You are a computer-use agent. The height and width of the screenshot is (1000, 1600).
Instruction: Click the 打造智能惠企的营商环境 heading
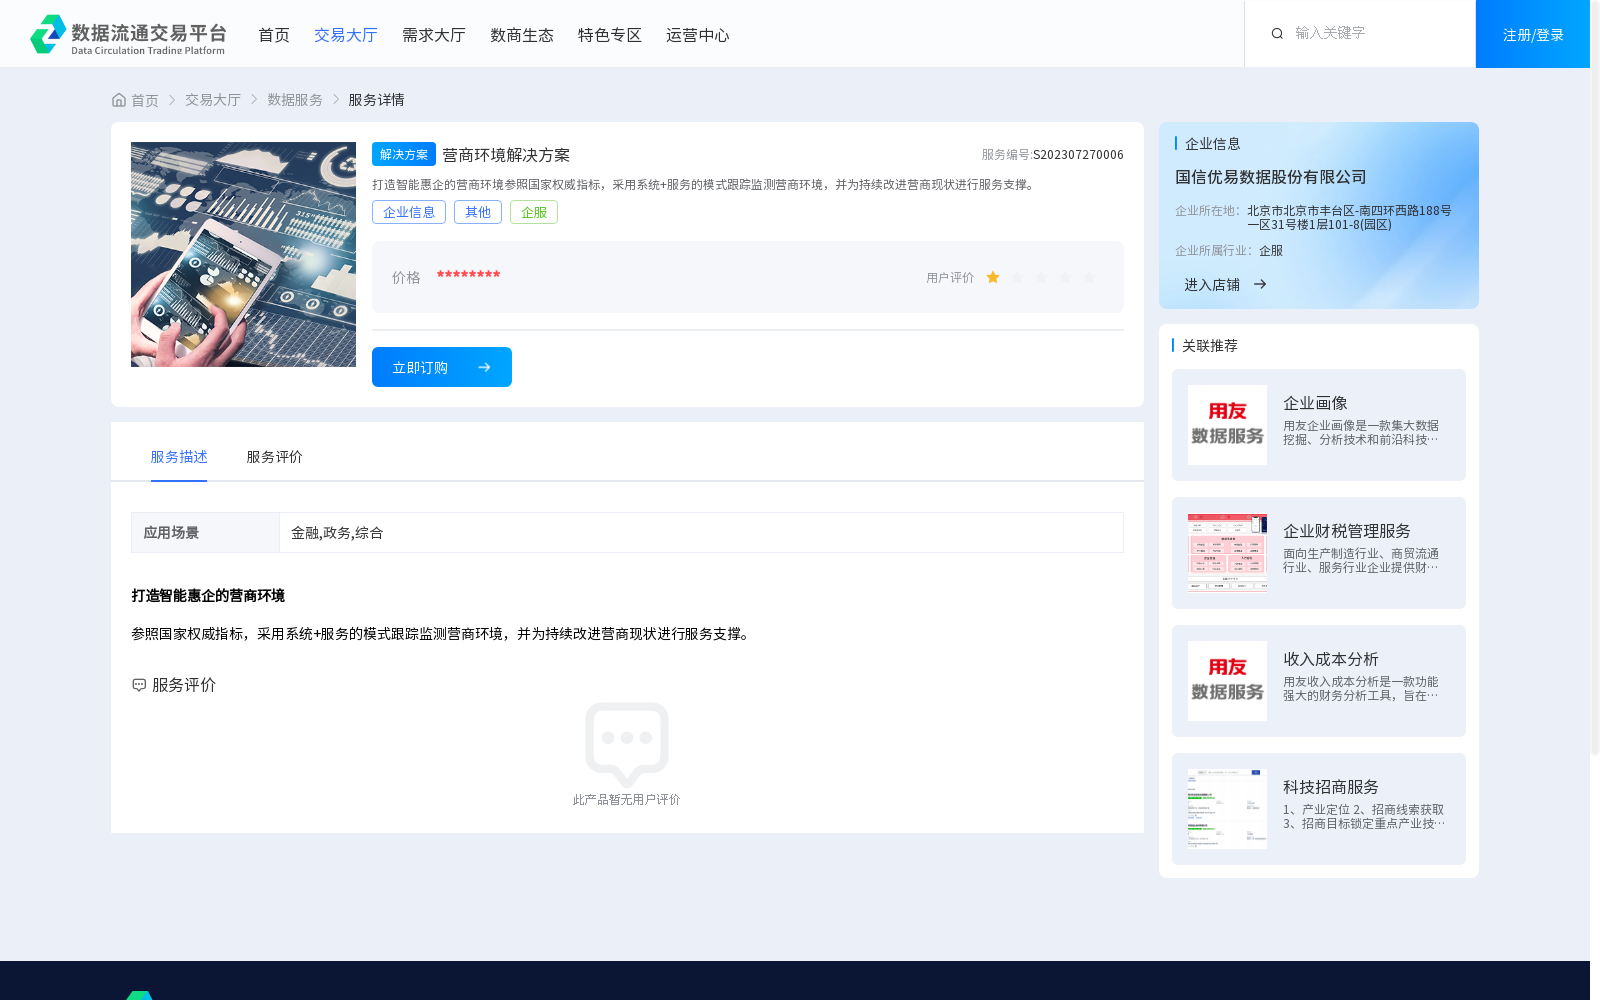(x=208, y=596)
